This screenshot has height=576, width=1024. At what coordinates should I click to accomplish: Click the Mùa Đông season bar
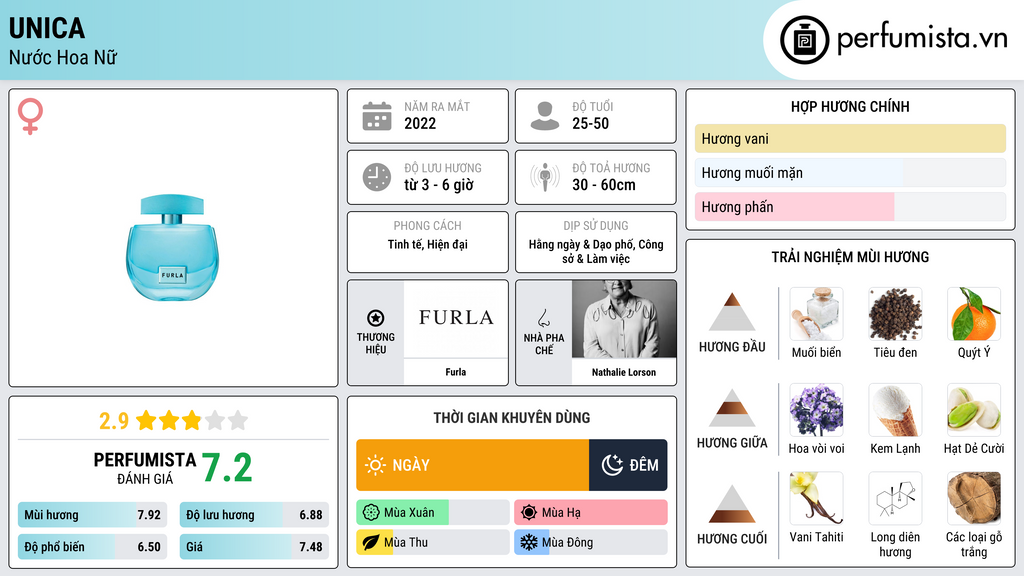click(x=591, y=543)
